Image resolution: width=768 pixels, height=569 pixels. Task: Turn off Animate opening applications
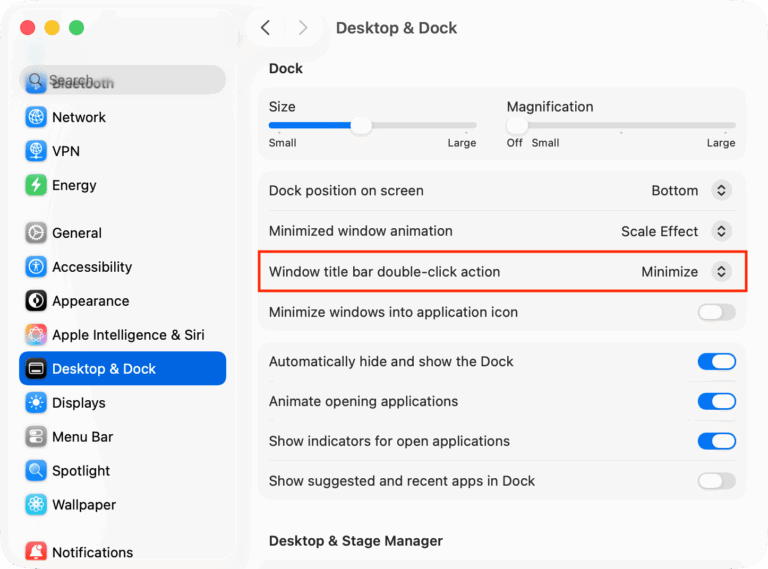(x=717, y=402)
